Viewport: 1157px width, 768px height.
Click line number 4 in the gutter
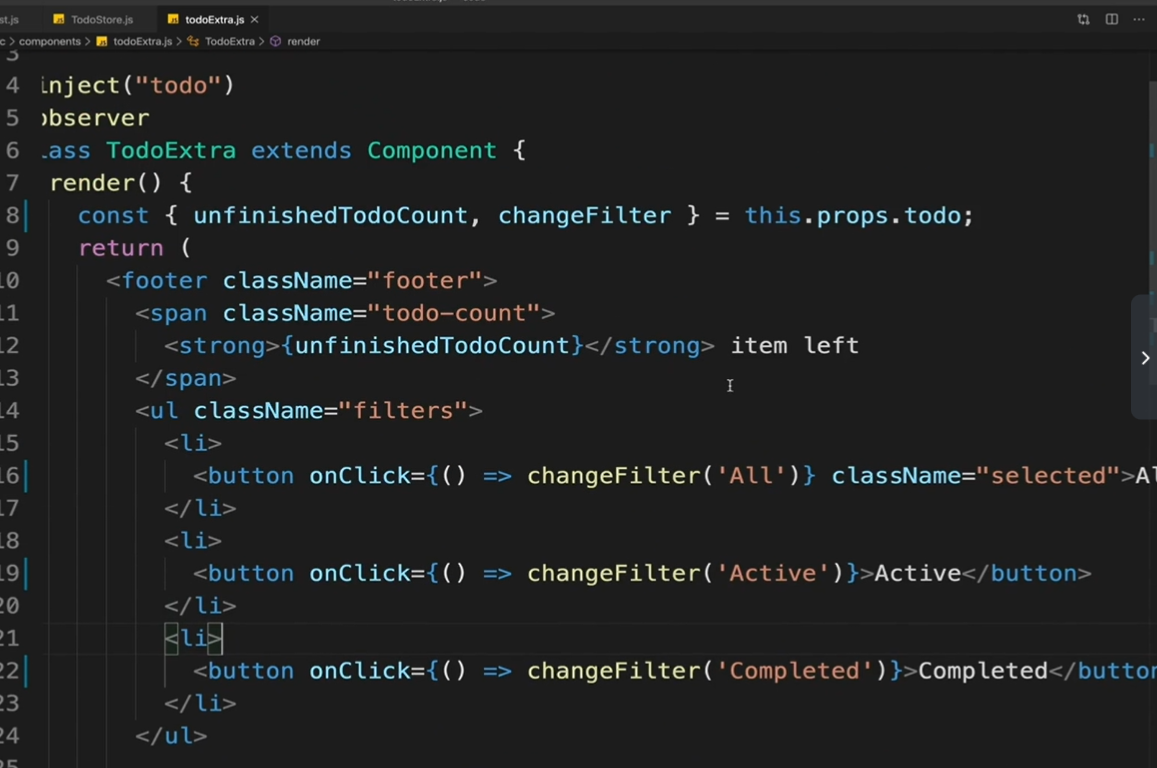pos(12,85)
